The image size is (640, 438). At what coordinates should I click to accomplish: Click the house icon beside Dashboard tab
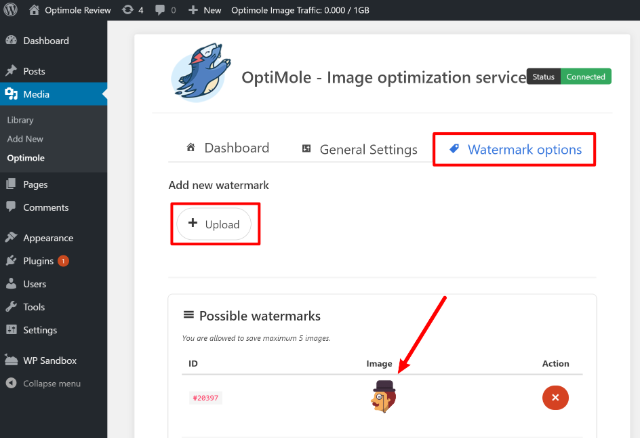pyautogui.click(x=191, y=147)
